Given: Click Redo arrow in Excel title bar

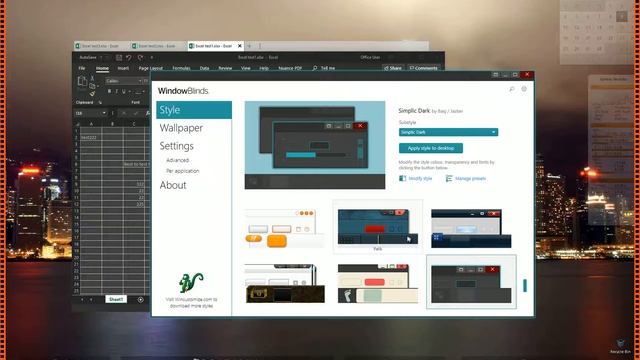Looking at the screenshot, I should [x=140, y=58].
